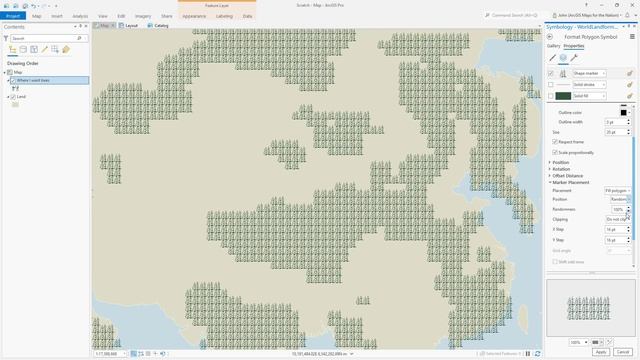Select List By Labeling tag icon
640x360 pixels.
pyautogui.click(x=66, y=49)
